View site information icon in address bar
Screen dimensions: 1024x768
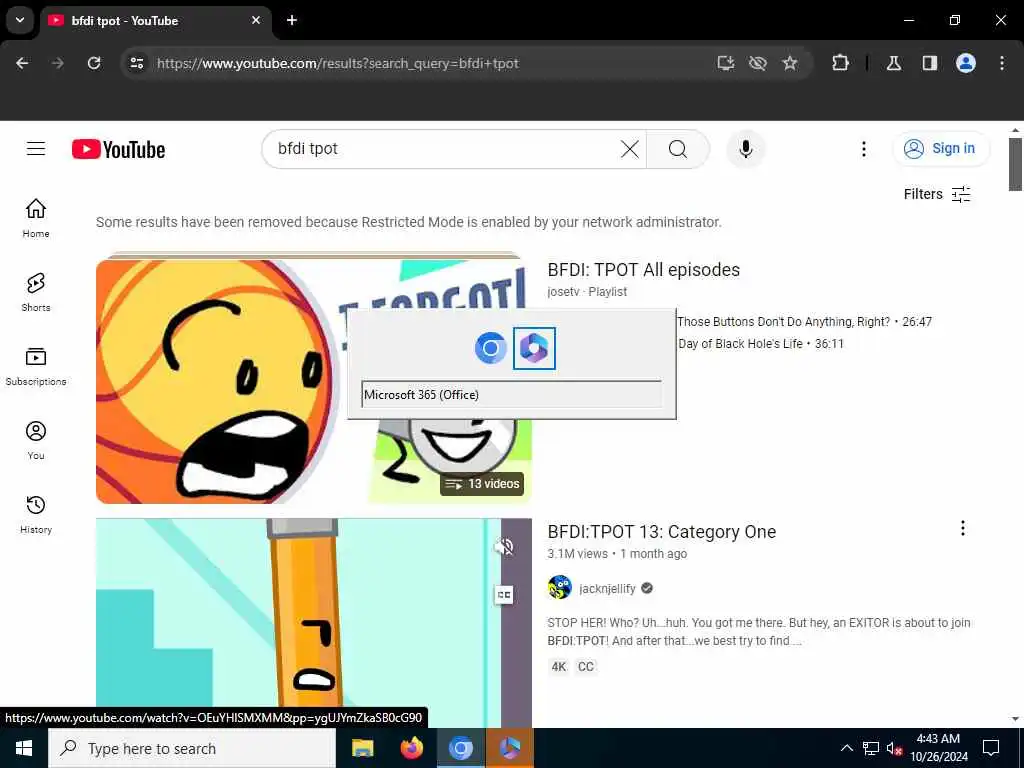pyautogui.click(x=136, y=63)
